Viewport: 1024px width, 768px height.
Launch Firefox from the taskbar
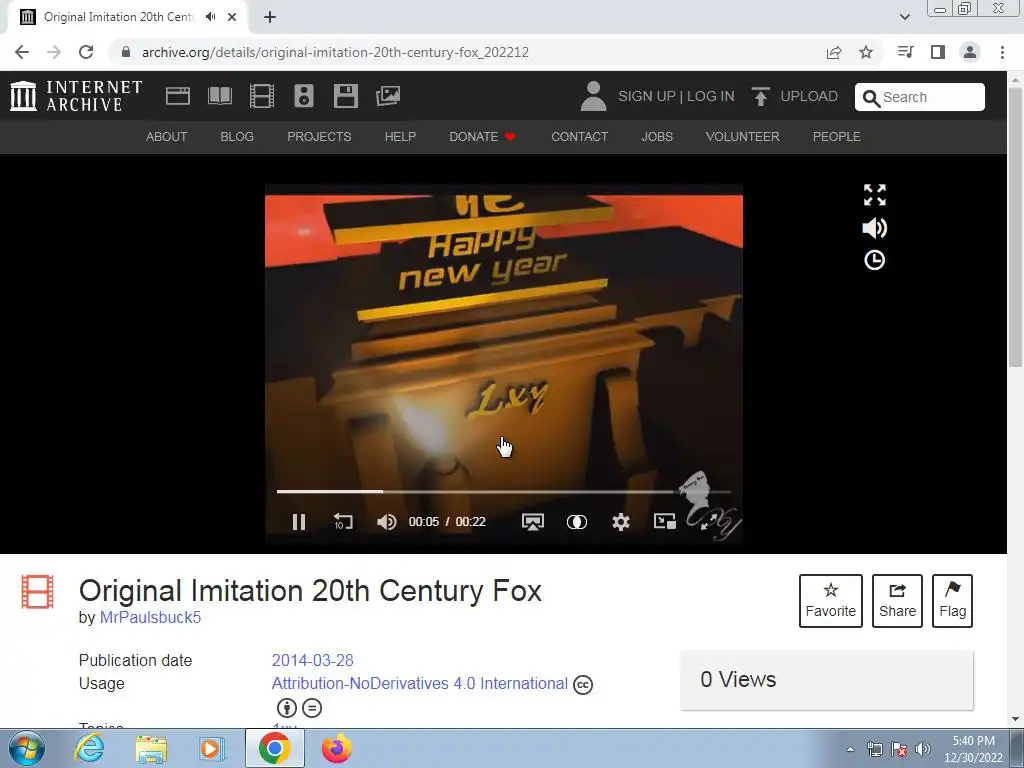pos(336,748)
